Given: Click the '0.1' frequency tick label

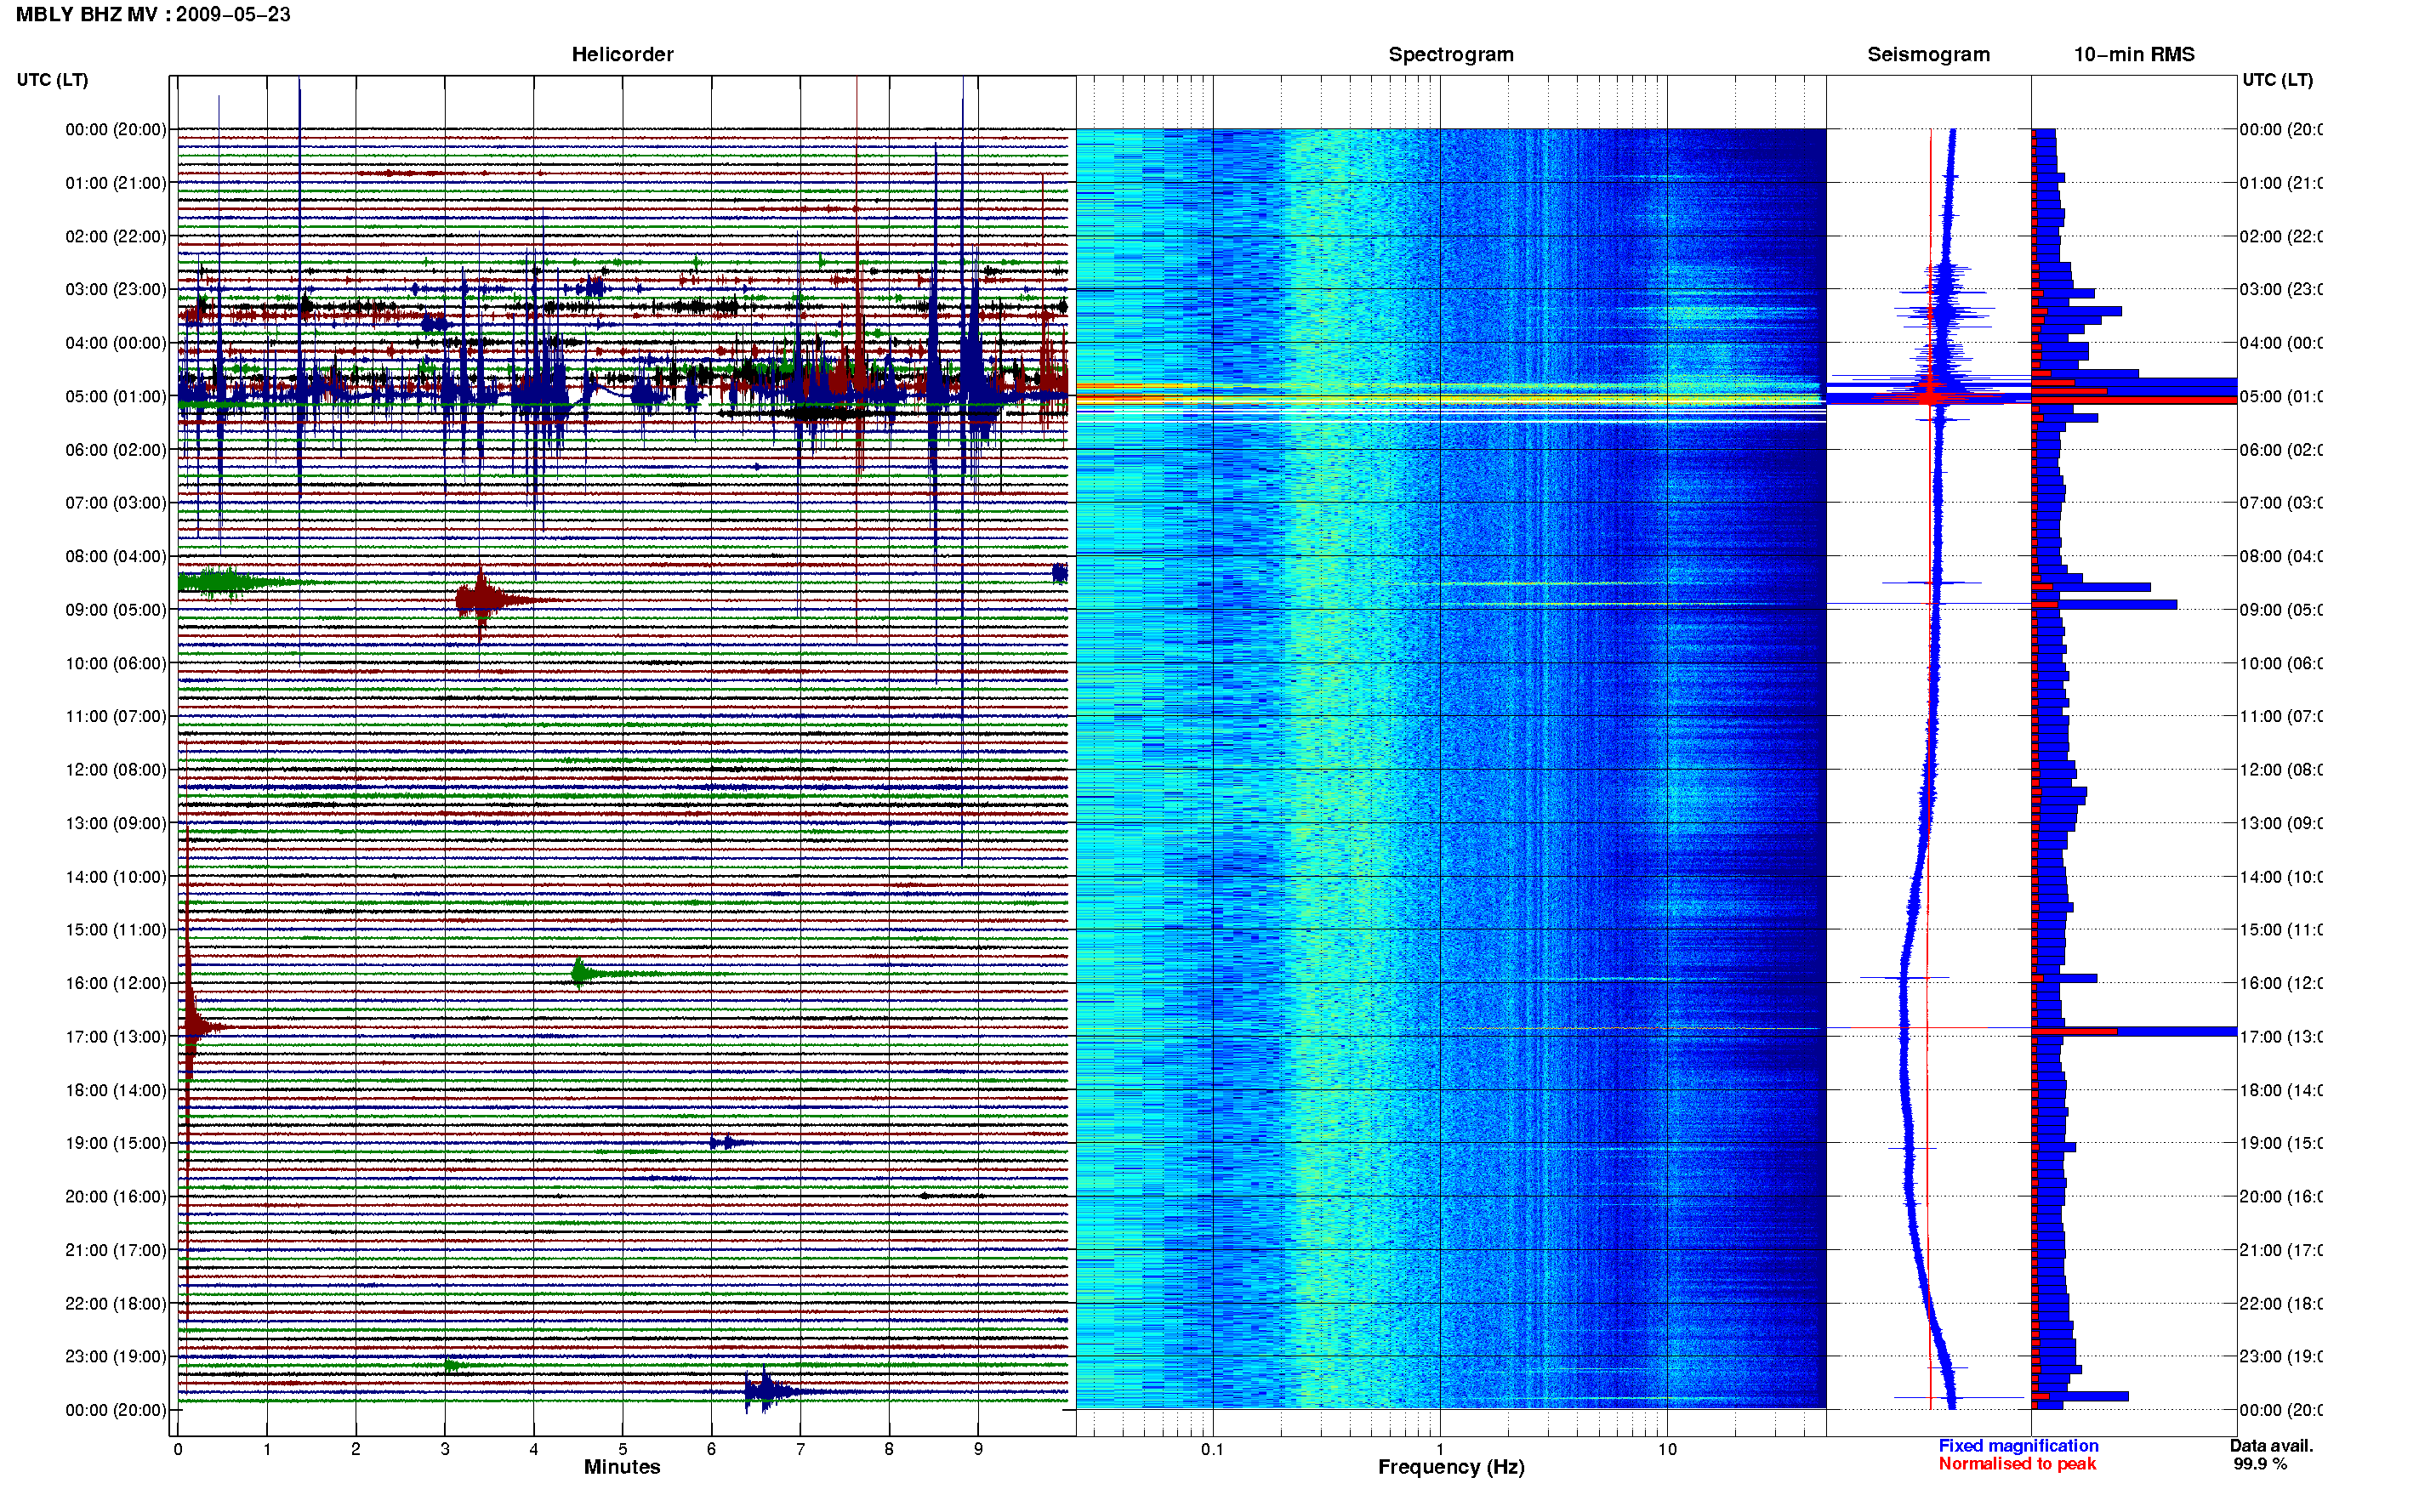Looking at the screenshot, I should pyautogui.click(x=1212, y=1449).
